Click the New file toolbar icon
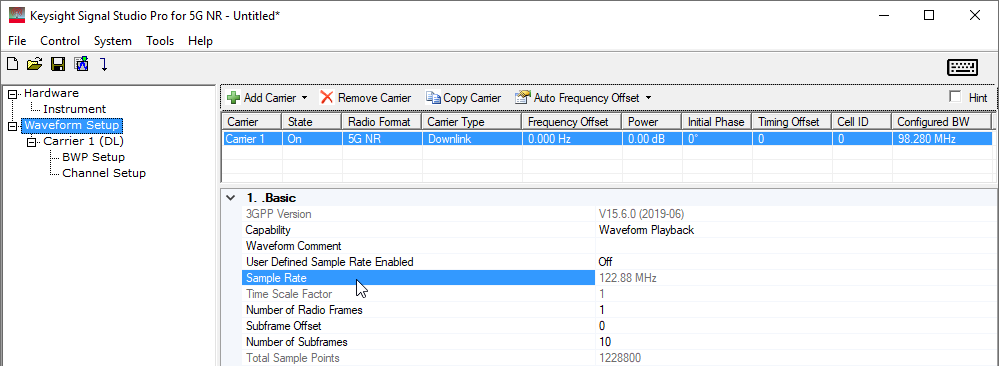 [x=12, y=64]
